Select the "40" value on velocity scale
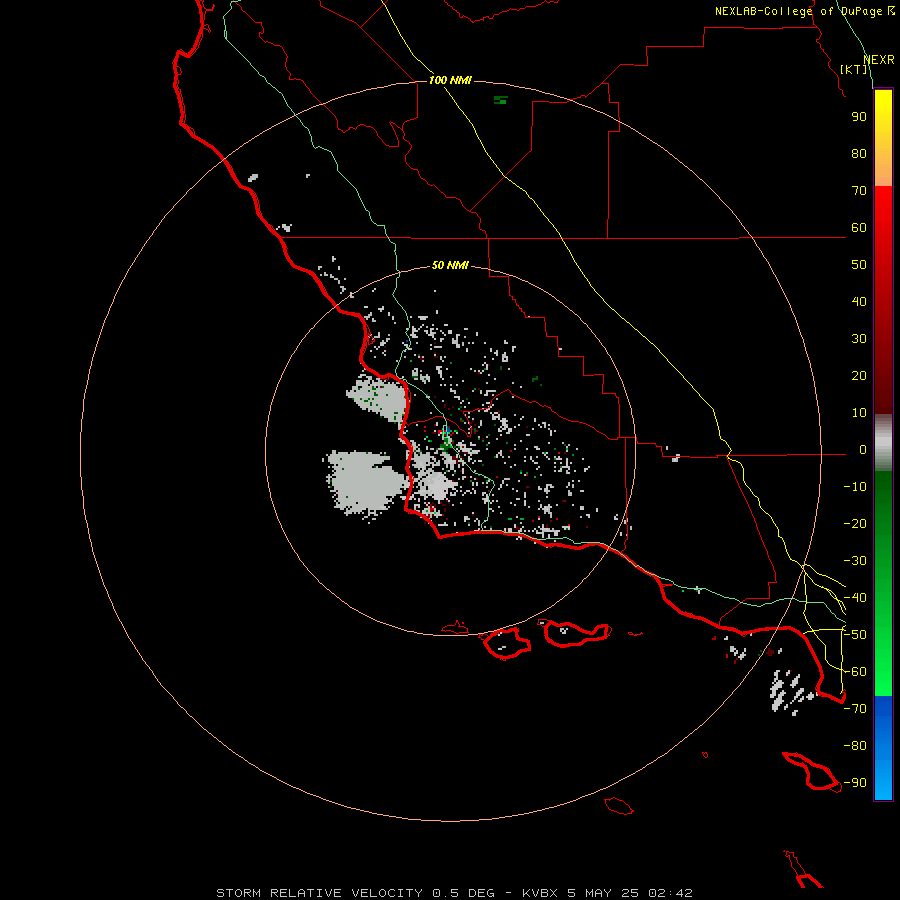Viewport: 900px width, 900px height. coord(859,301)
